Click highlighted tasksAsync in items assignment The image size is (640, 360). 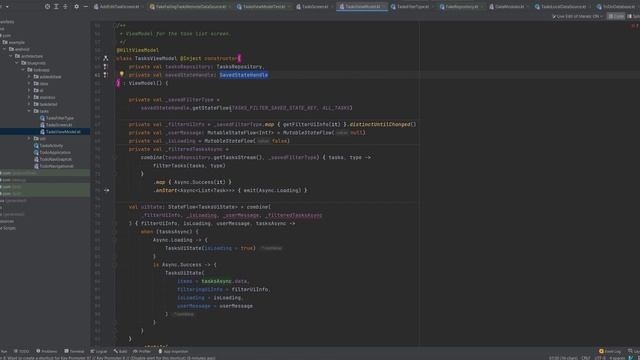click(216, 281)
